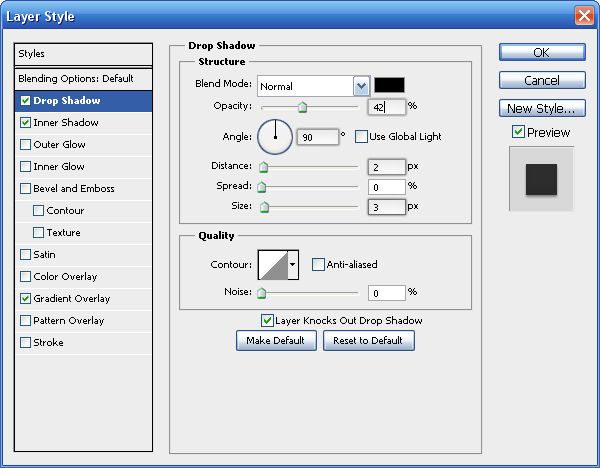600x468 pixels.
Task: Click the Angle value field
Action: 318,137
